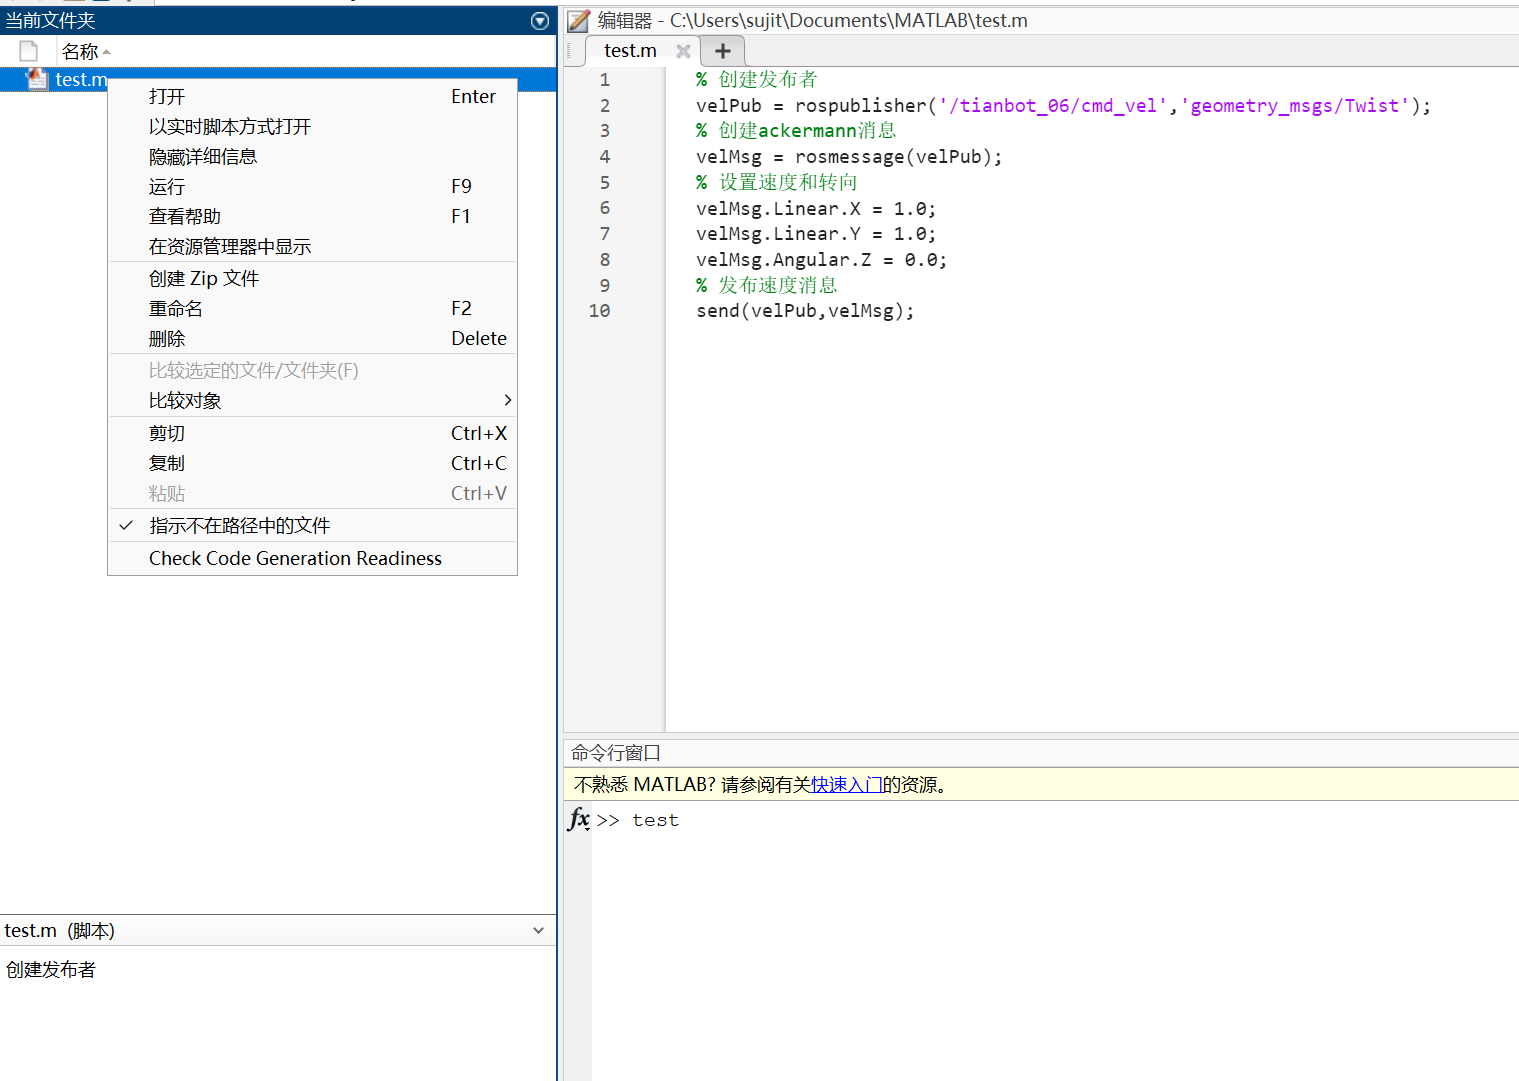Select 隐藏详细信息 in context menu

[312, 156]
